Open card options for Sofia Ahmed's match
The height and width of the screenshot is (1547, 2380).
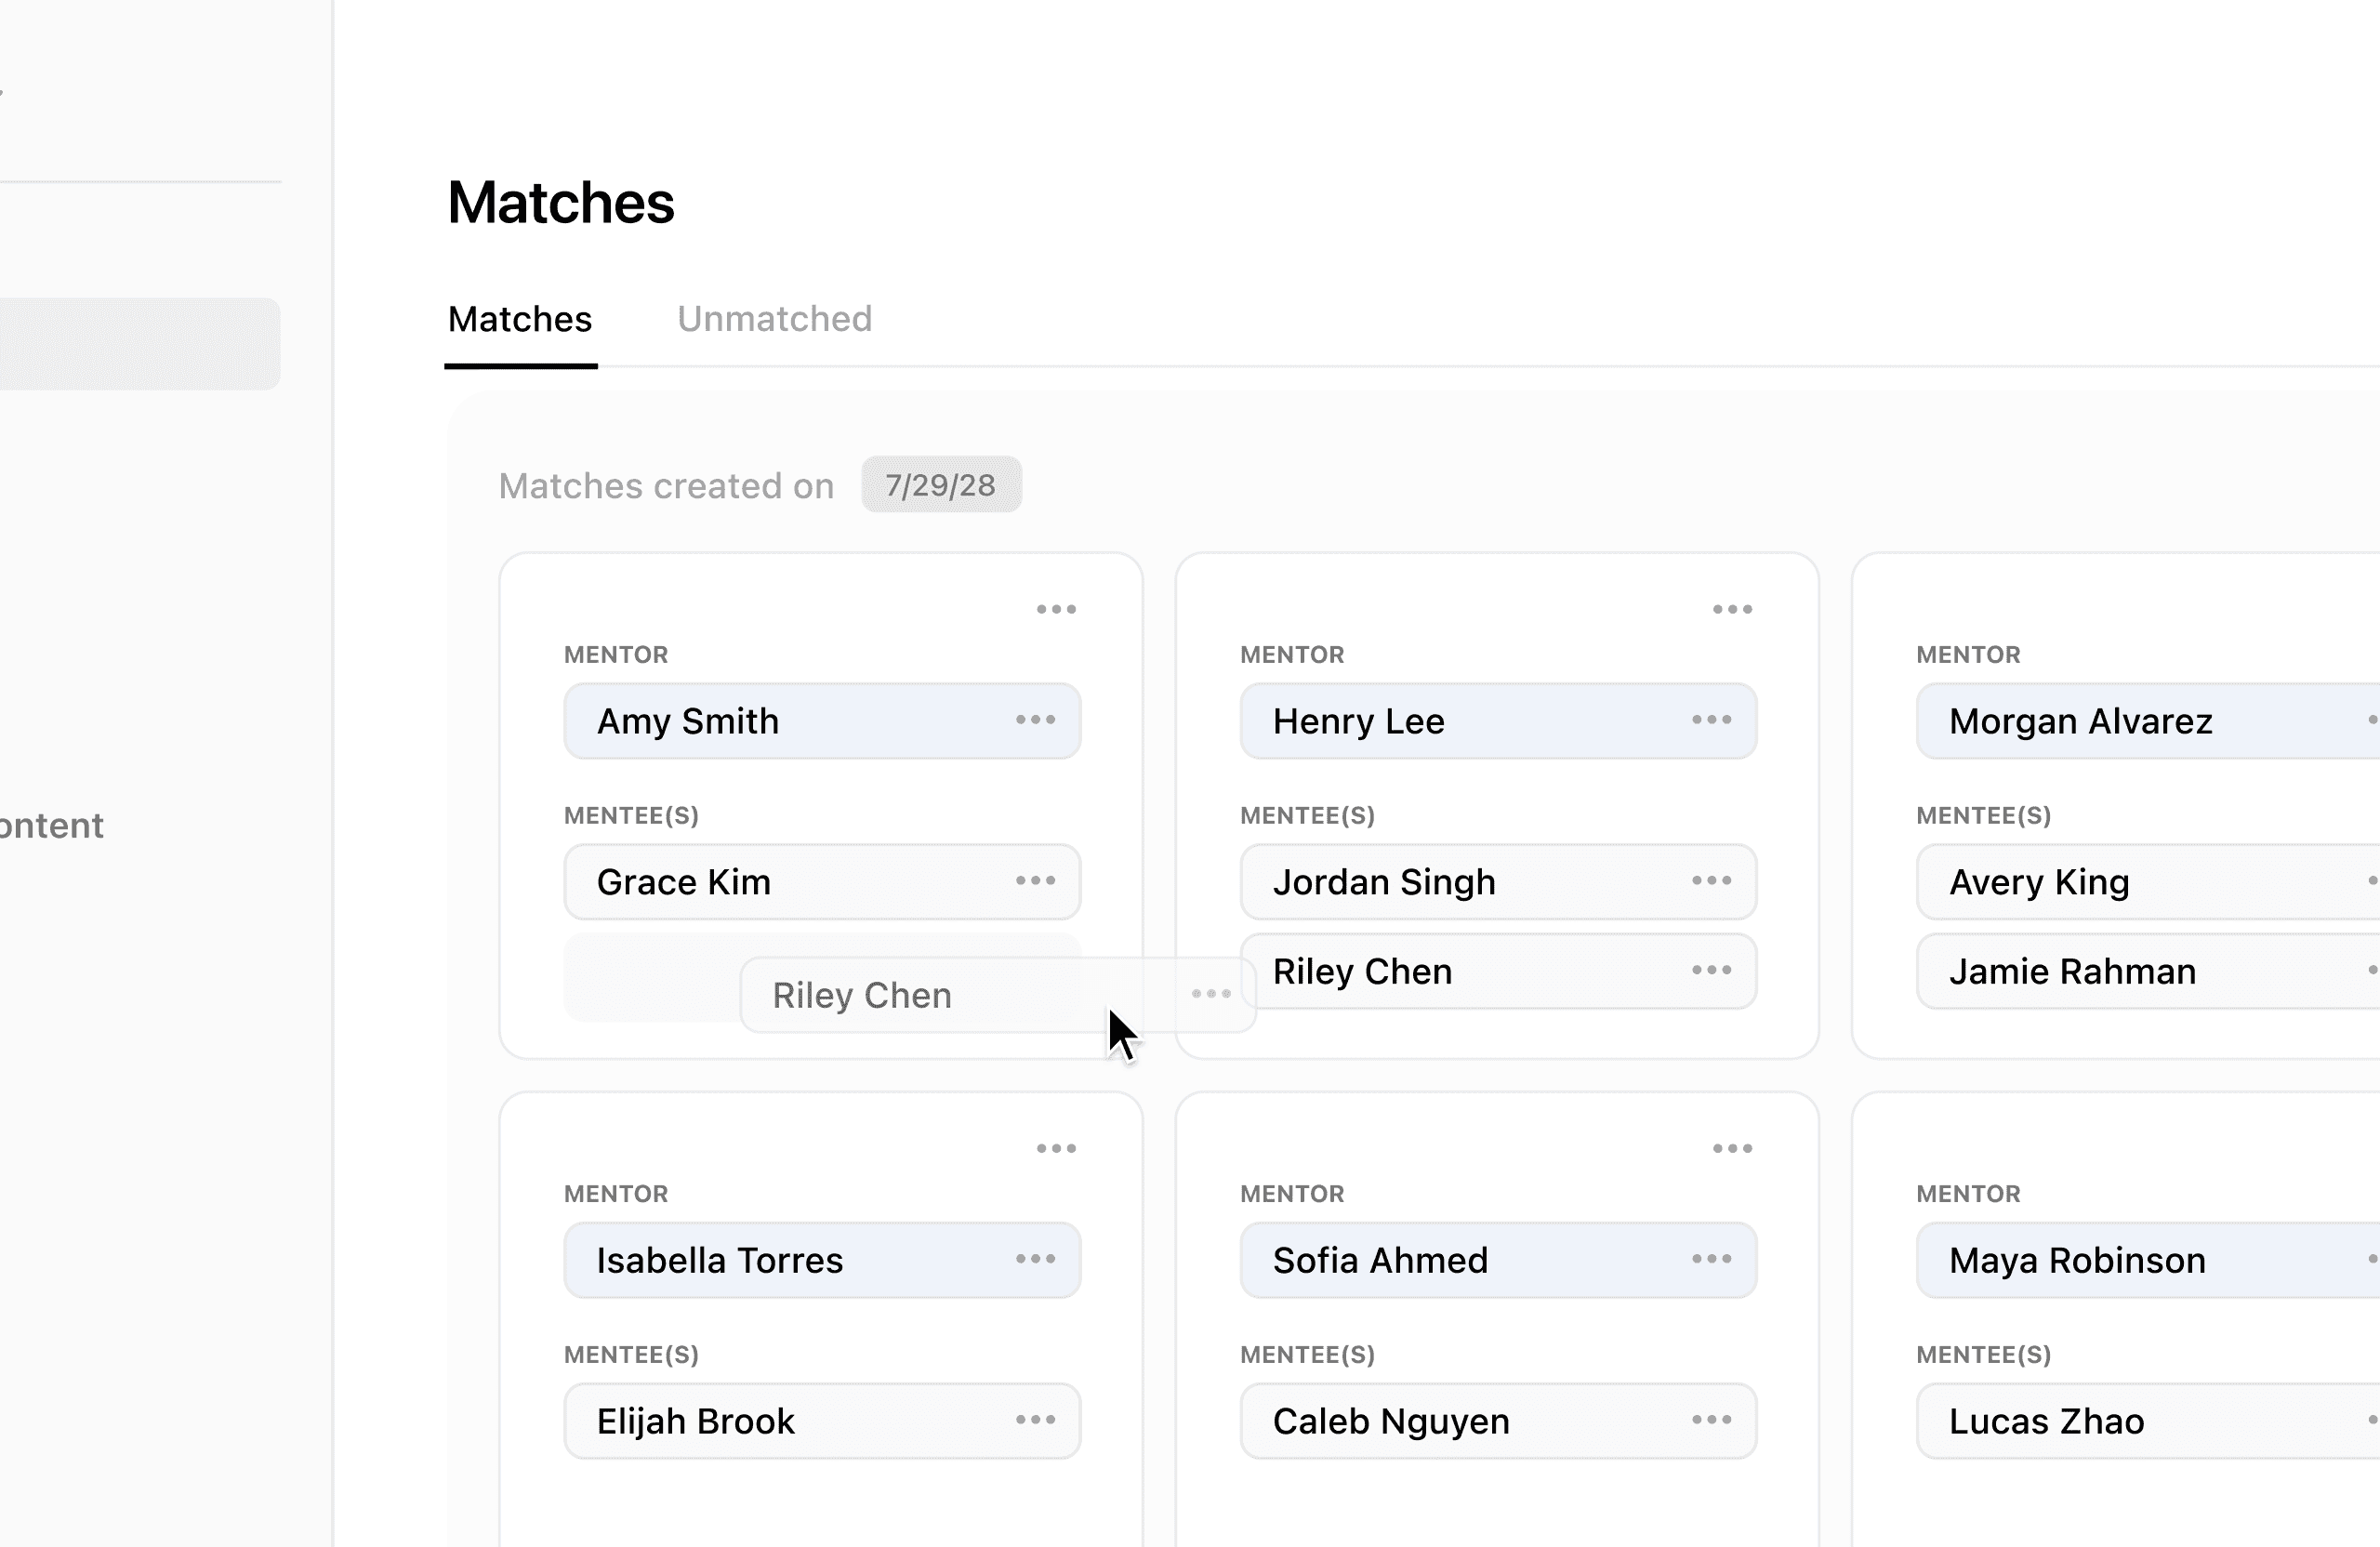point(1732,1148)
